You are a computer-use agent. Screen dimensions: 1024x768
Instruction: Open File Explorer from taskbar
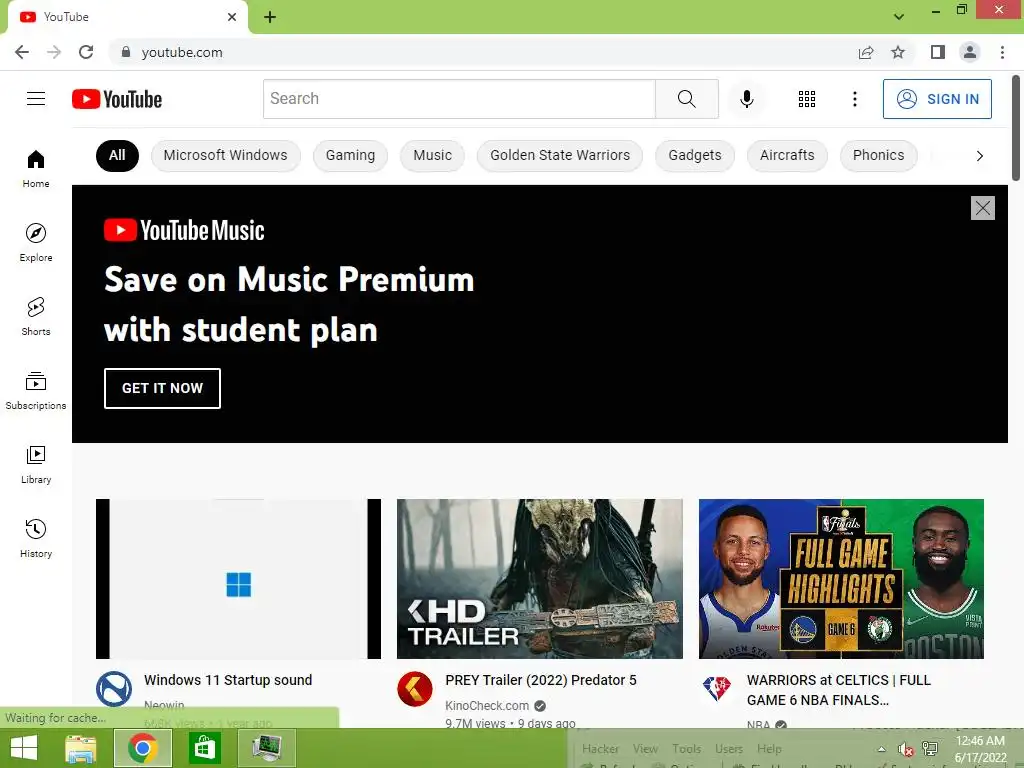80,748
